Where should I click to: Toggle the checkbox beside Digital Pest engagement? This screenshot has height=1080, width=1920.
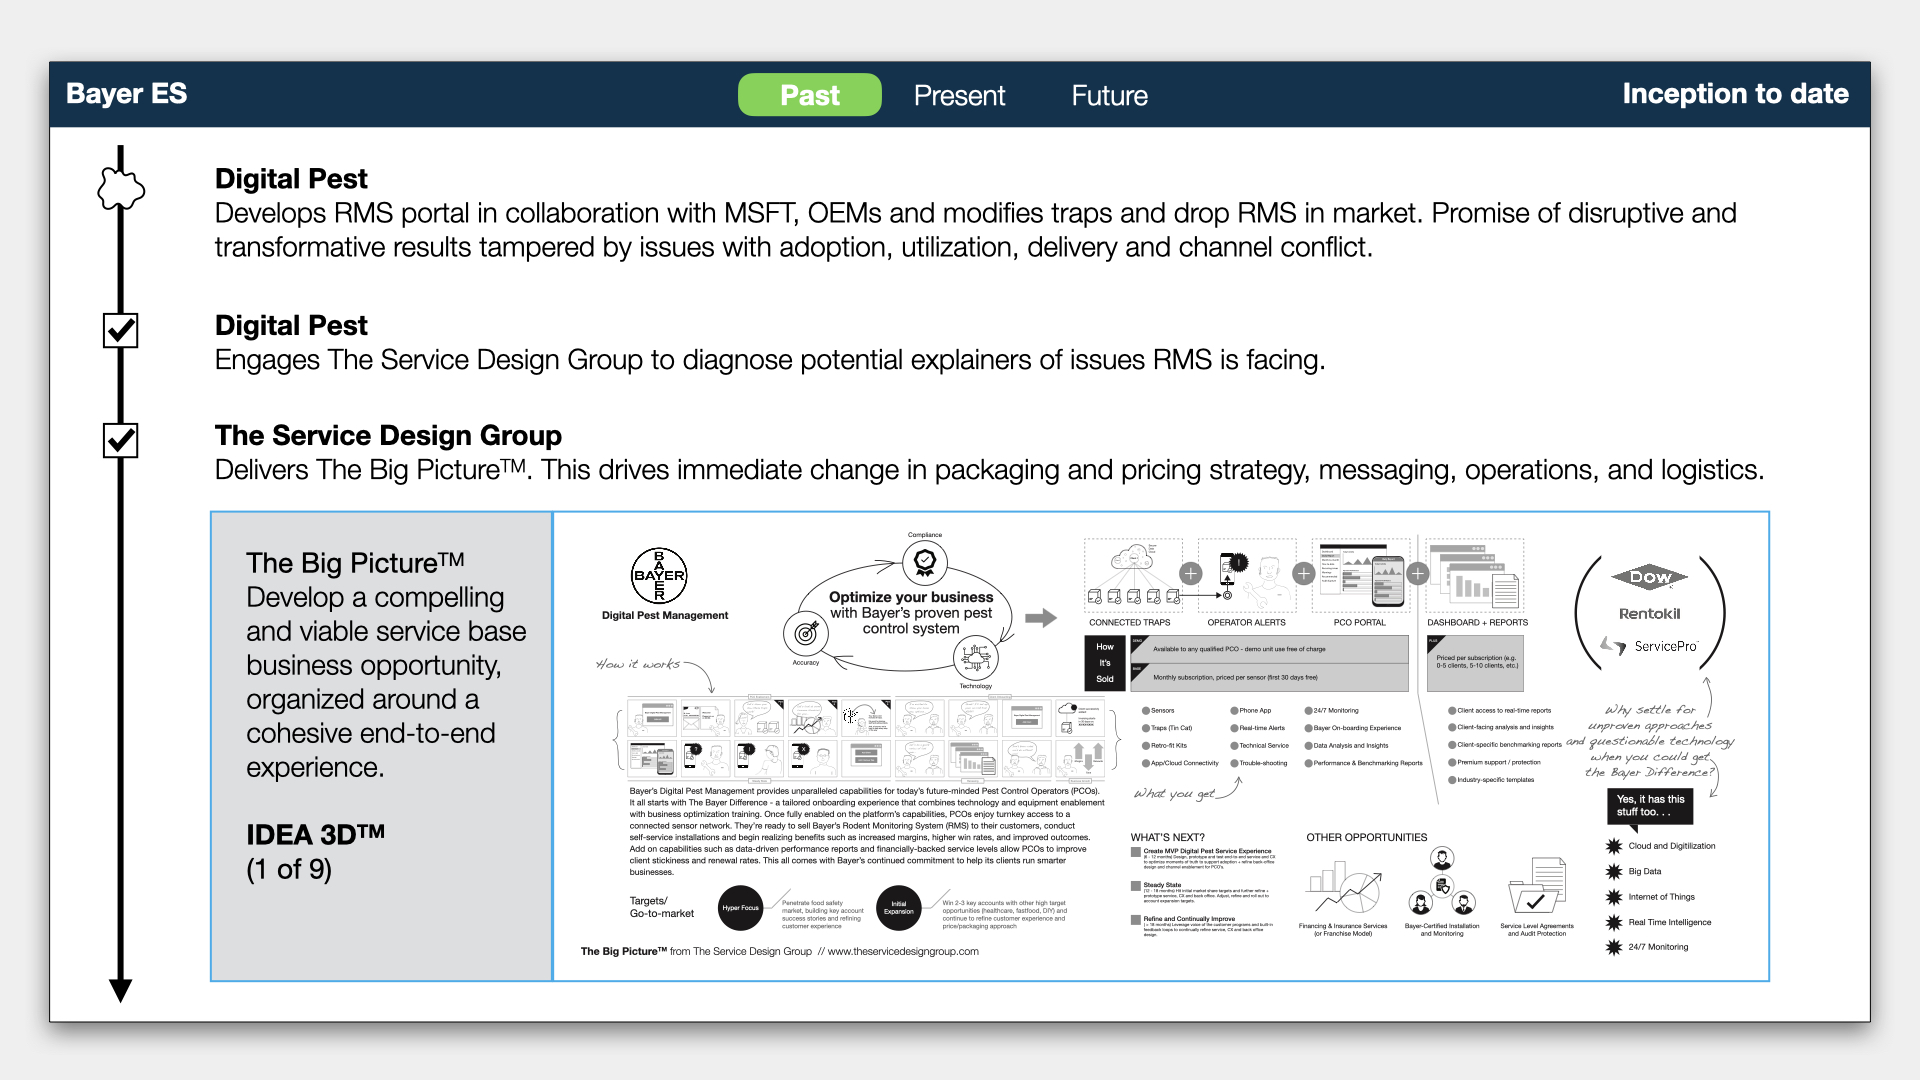coord(121,330)
